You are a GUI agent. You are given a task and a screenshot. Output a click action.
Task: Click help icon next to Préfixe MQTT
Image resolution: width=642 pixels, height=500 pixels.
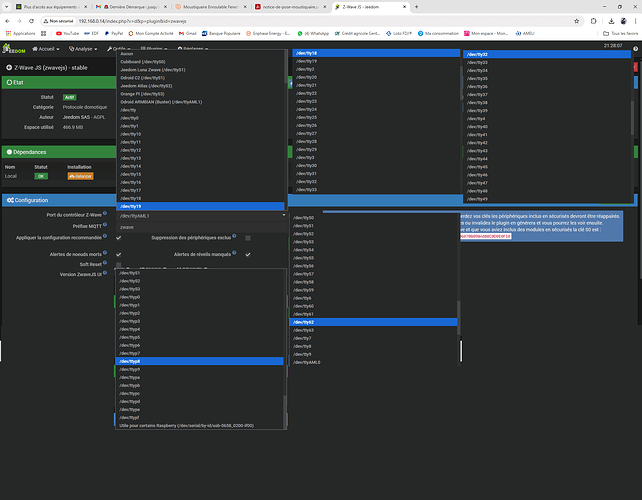click(105, 224)
